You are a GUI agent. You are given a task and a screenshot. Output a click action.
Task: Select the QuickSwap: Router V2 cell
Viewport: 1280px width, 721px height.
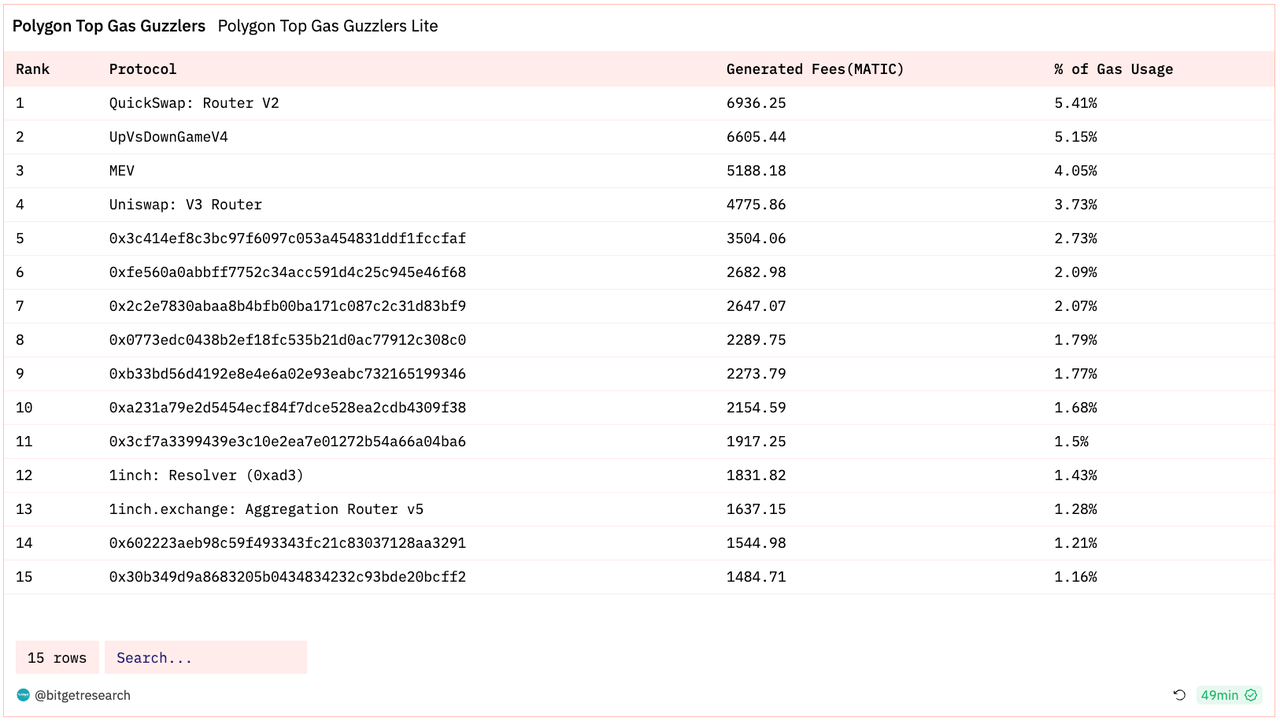(x=194, y=103)
